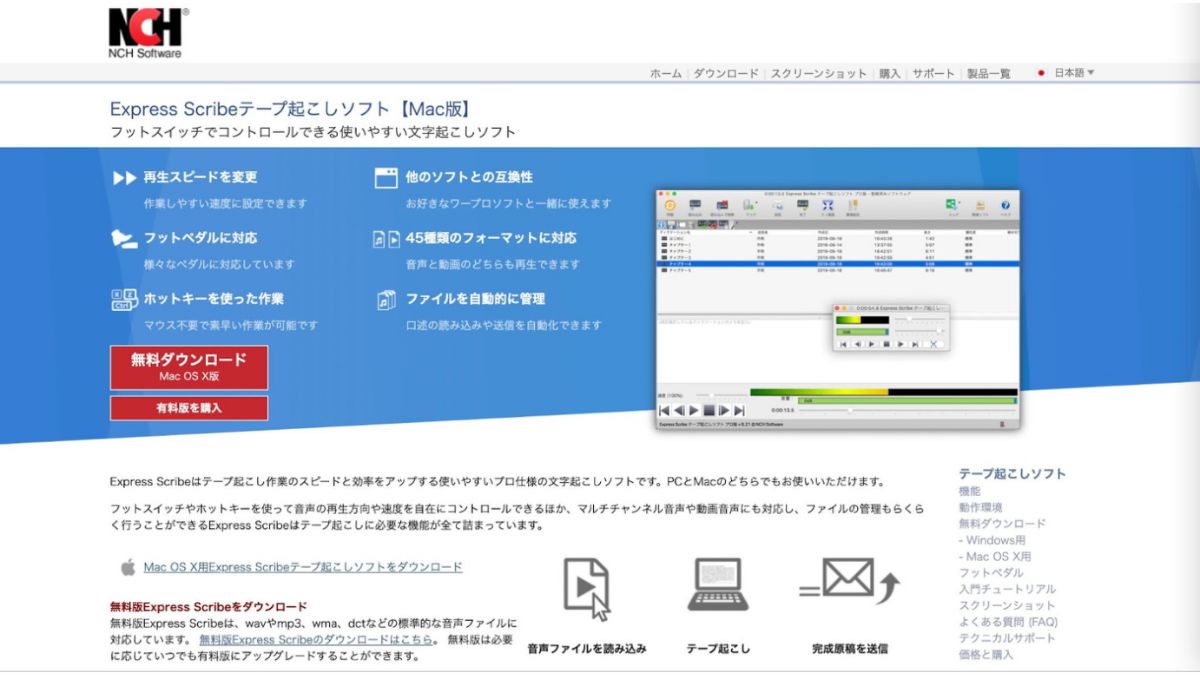Open スクリーンショット in the right sidebar
Image resolution: width=1200 pixels, height=675 pixels.
point(1007,605)
